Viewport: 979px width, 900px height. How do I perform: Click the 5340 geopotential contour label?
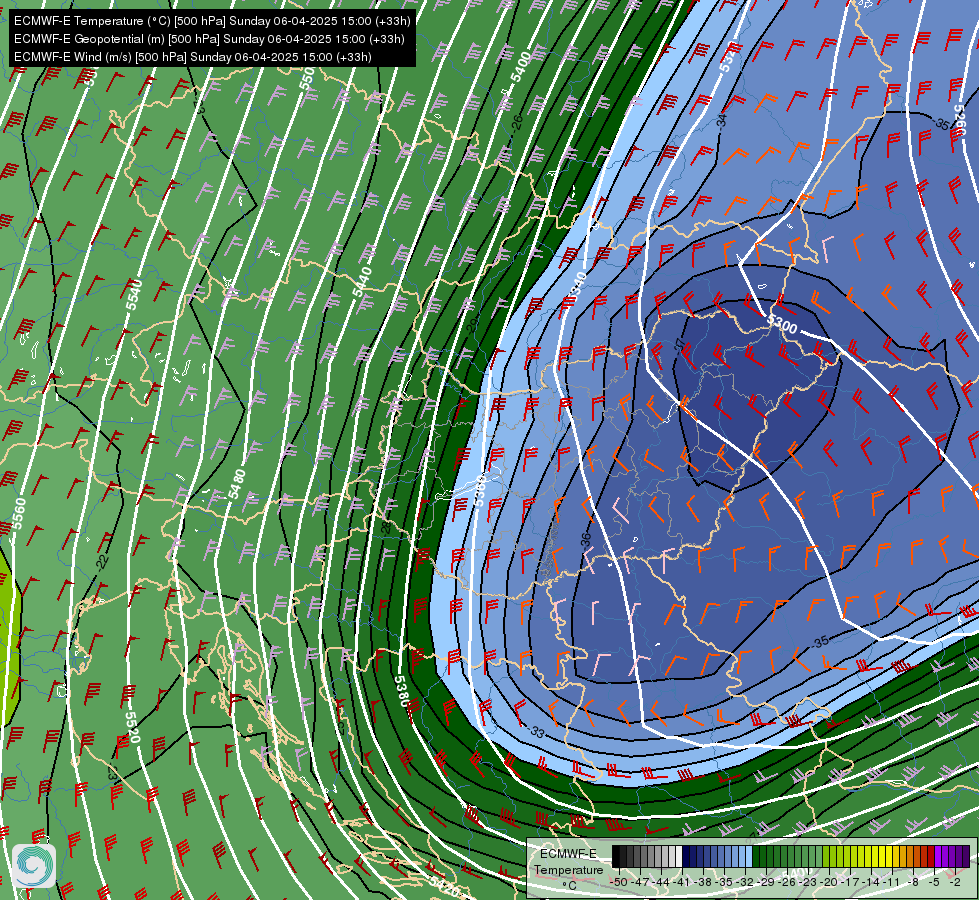point(579,285)
